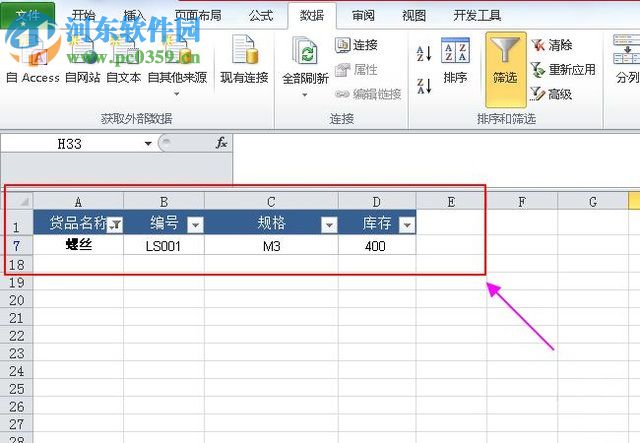Click the Name Box showing H33
Viewport: 640px width, 443px height.
click(69, 144)
